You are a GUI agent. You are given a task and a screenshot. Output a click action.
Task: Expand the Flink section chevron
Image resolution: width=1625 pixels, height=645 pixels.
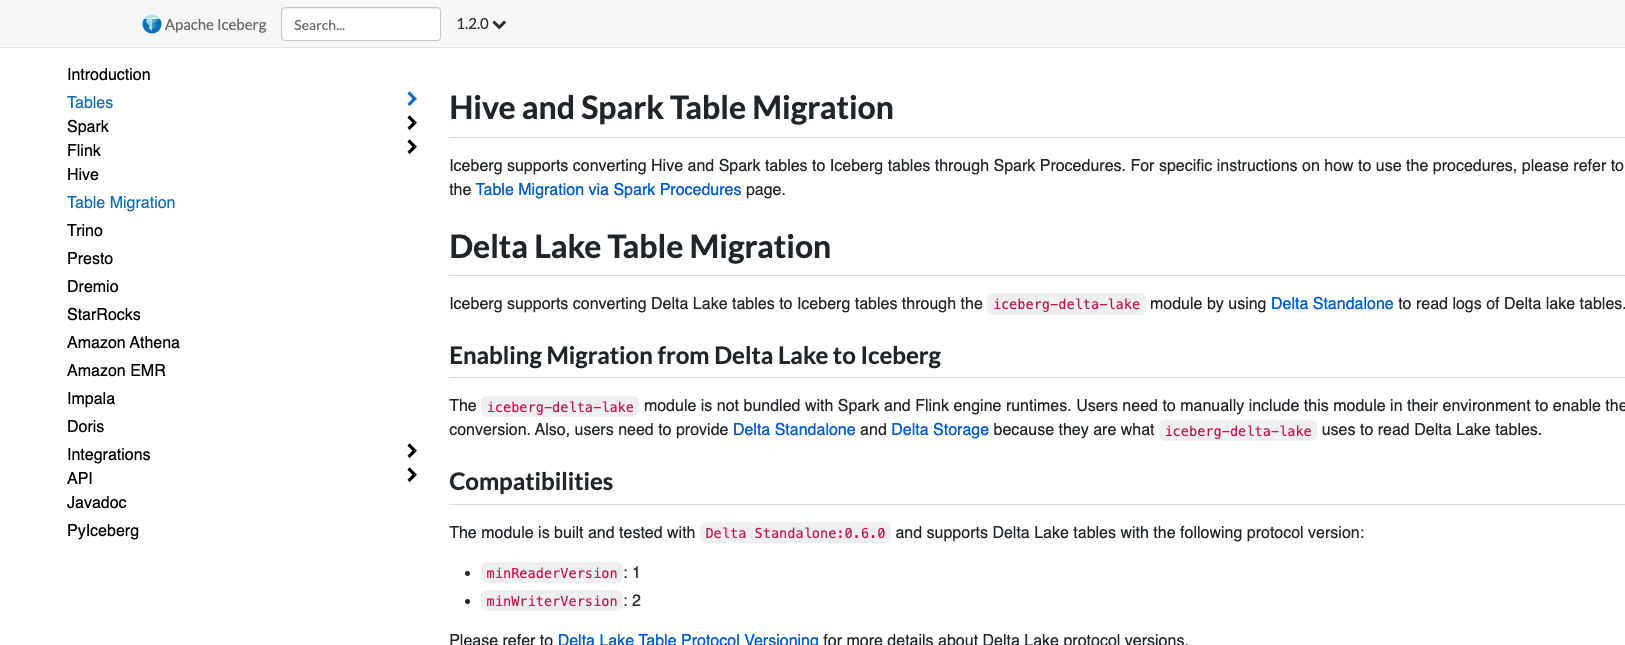click(412, 147)
